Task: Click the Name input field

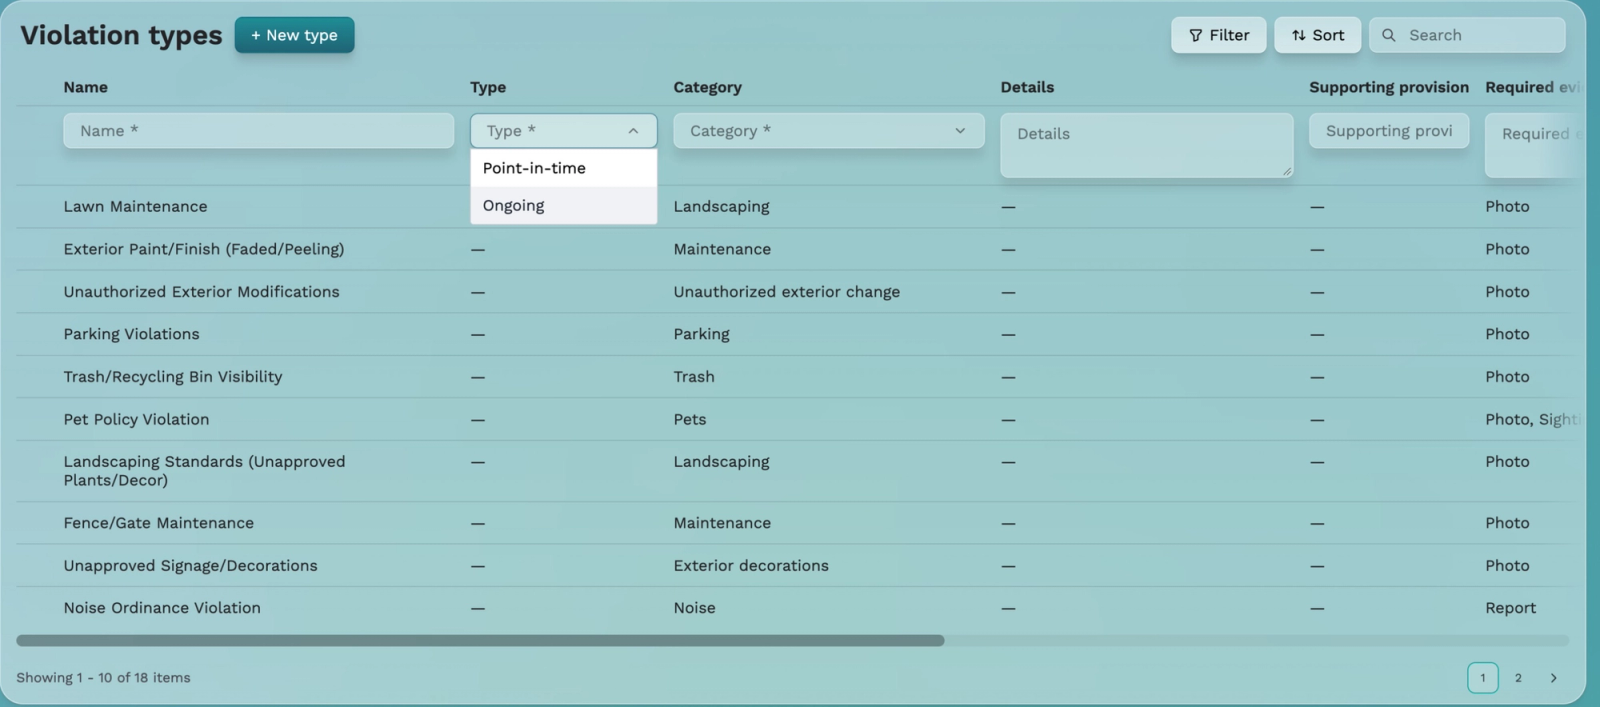Action: pos(258,131)
